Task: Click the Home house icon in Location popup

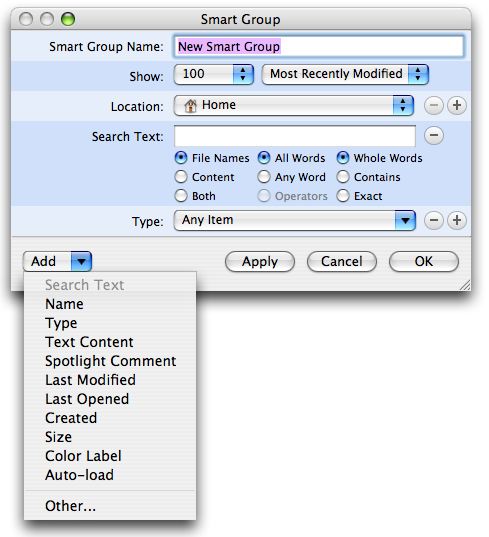Action: coord(190,105)
